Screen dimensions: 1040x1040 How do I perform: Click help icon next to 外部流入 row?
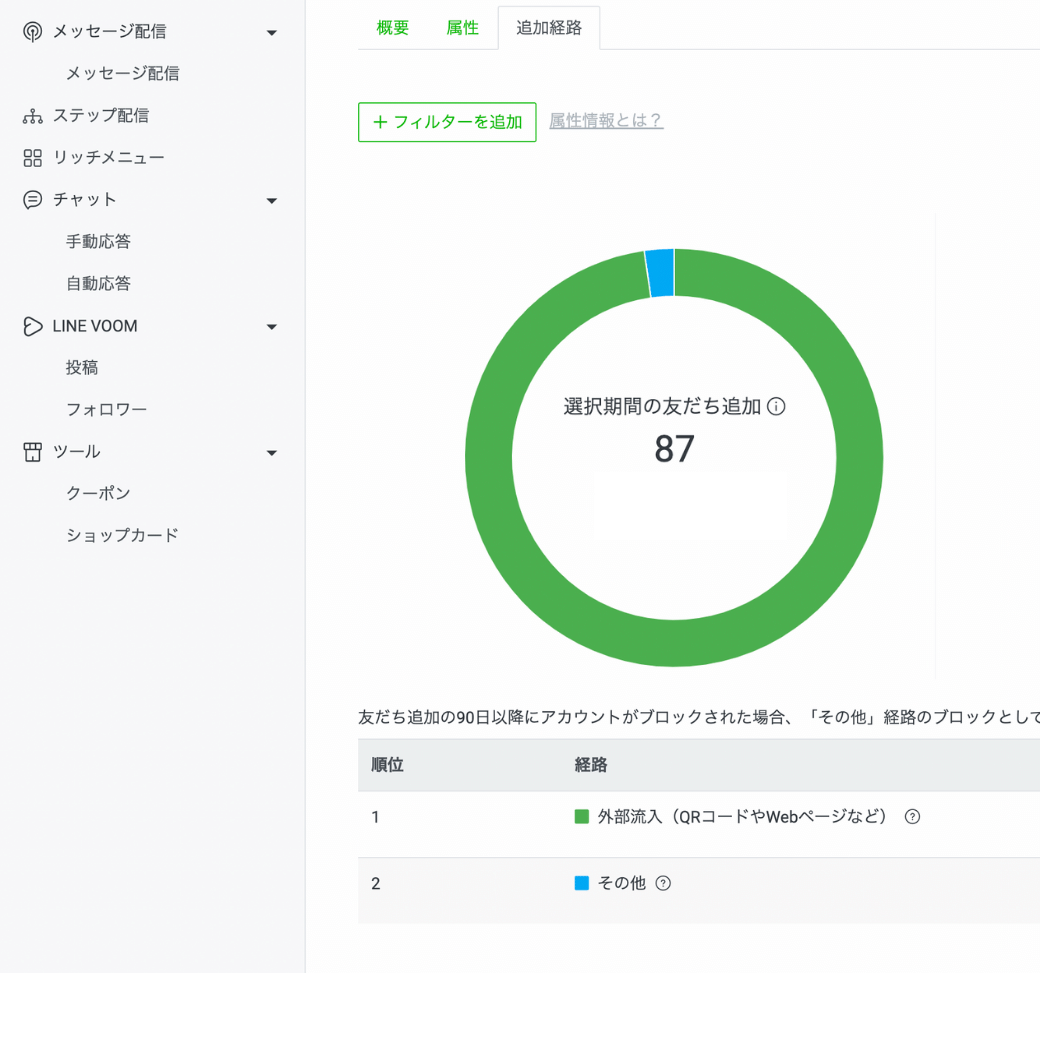(x=912, y=817)
